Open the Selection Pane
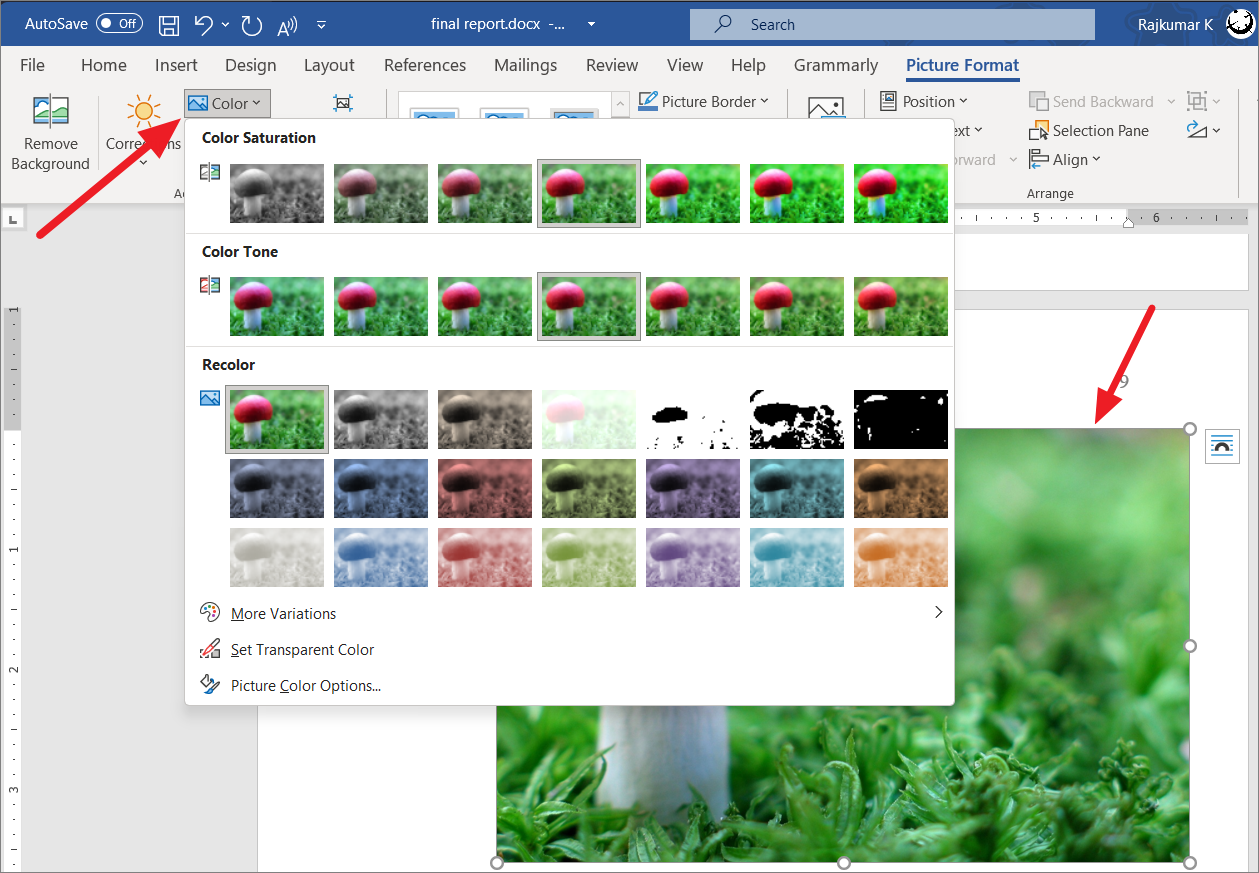 coord(1089,131)
